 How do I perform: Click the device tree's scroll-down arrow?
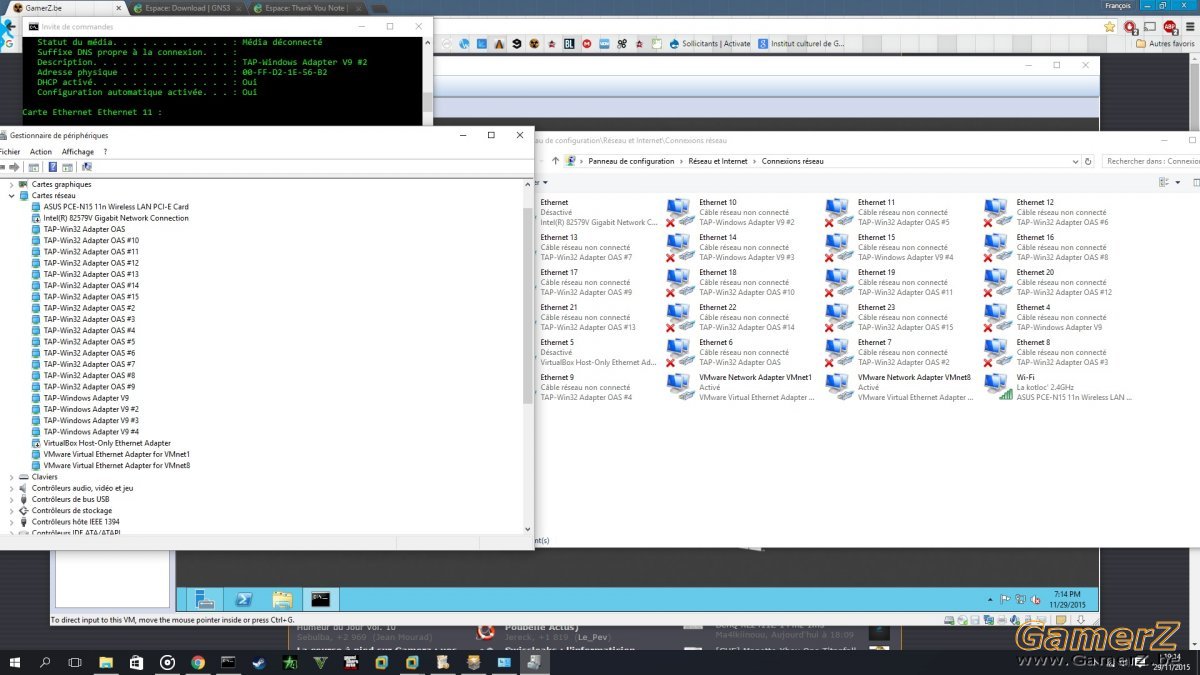tap(528, 528)
